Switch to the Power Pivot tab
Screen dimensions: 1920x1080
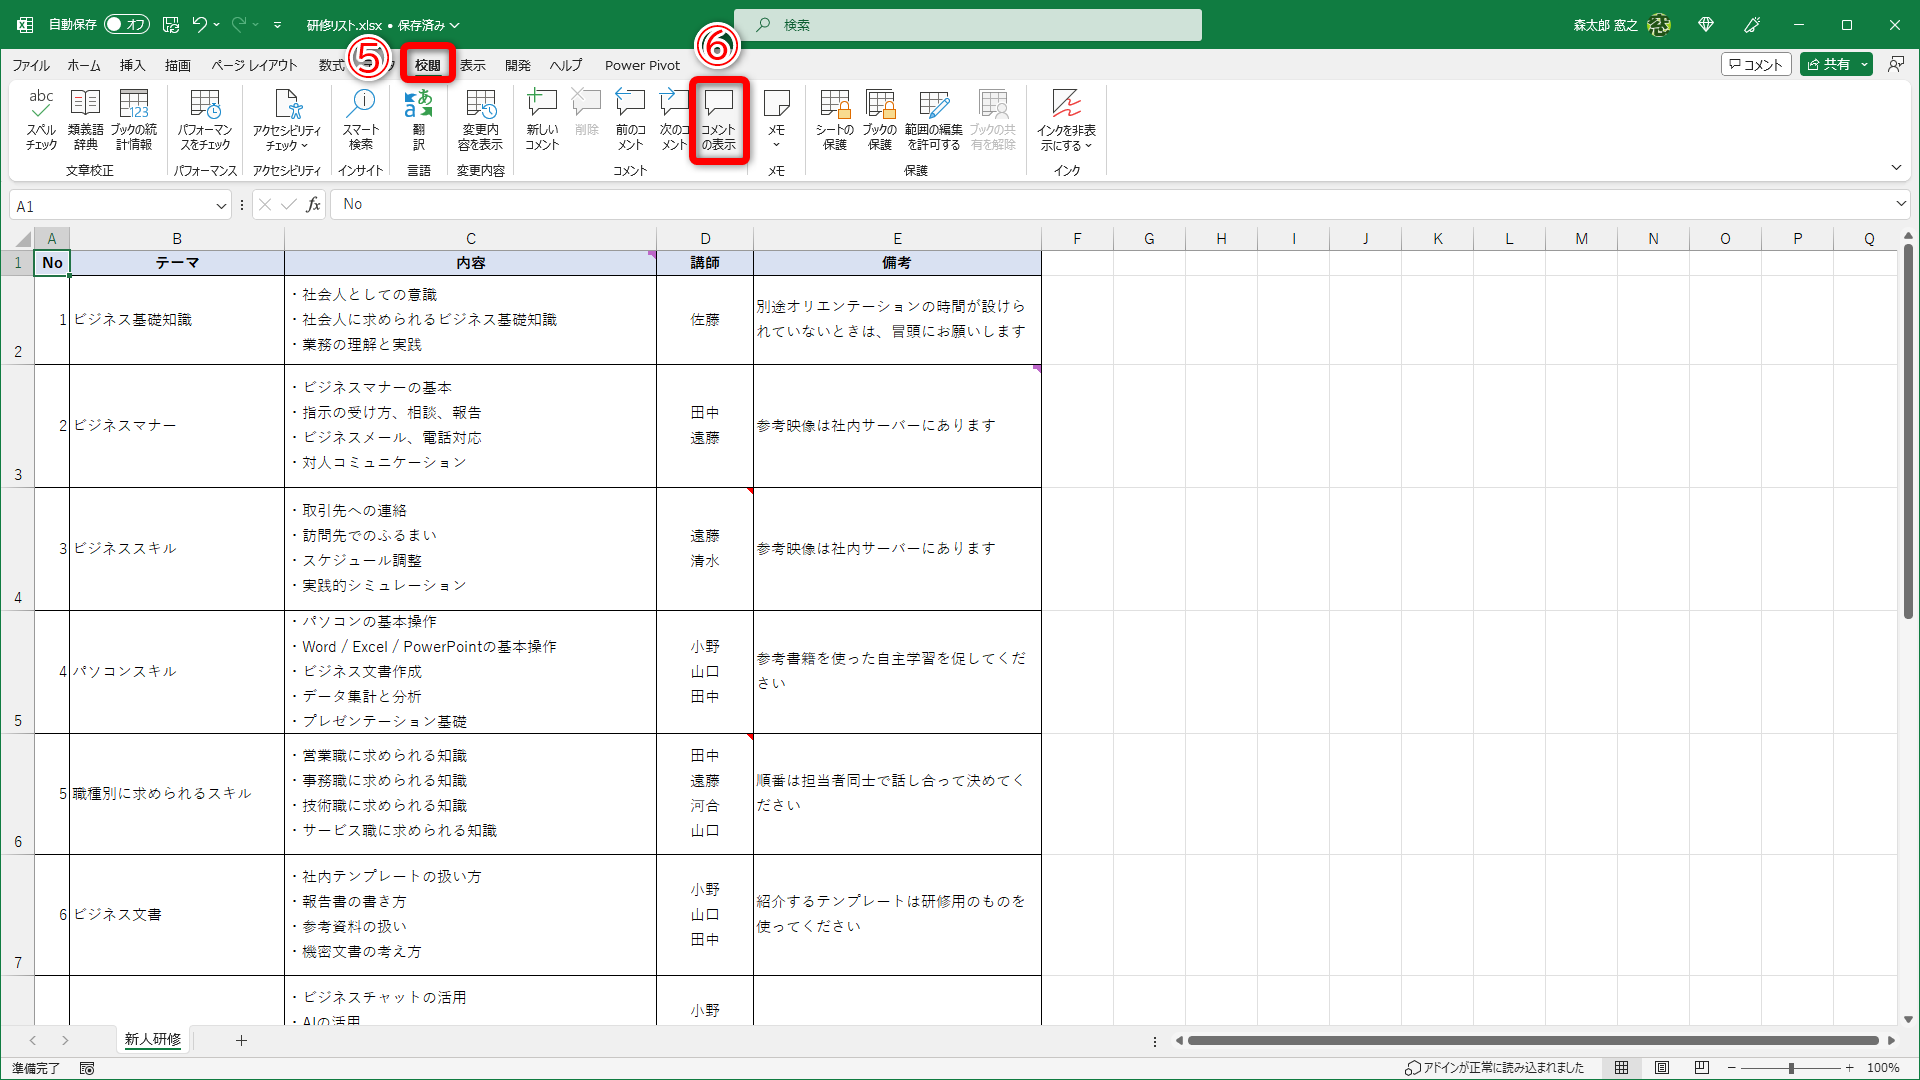[641, 65]
